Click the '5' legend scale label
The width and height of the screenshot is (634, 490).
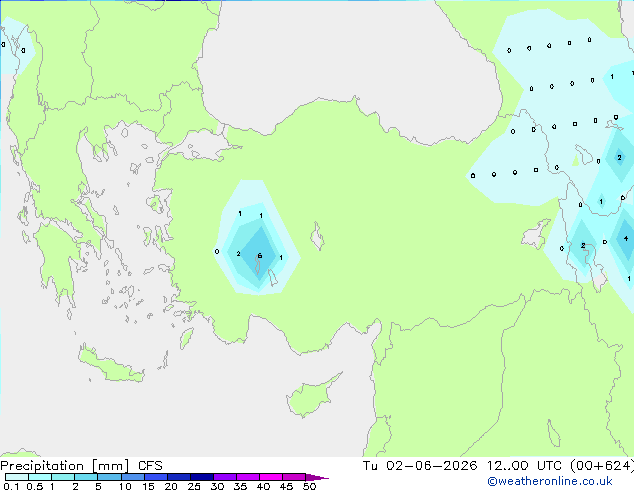98,486
